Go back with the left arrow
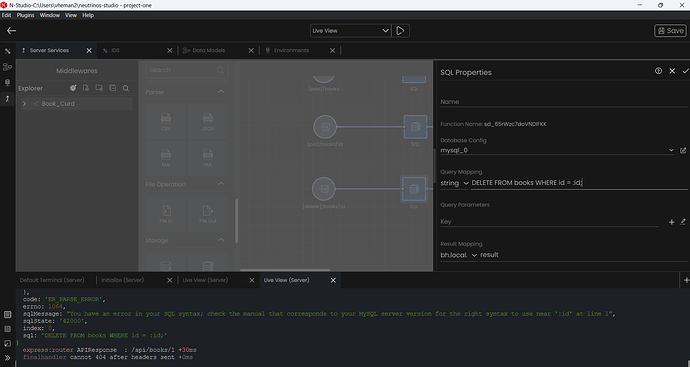 [x=11, y=30]
